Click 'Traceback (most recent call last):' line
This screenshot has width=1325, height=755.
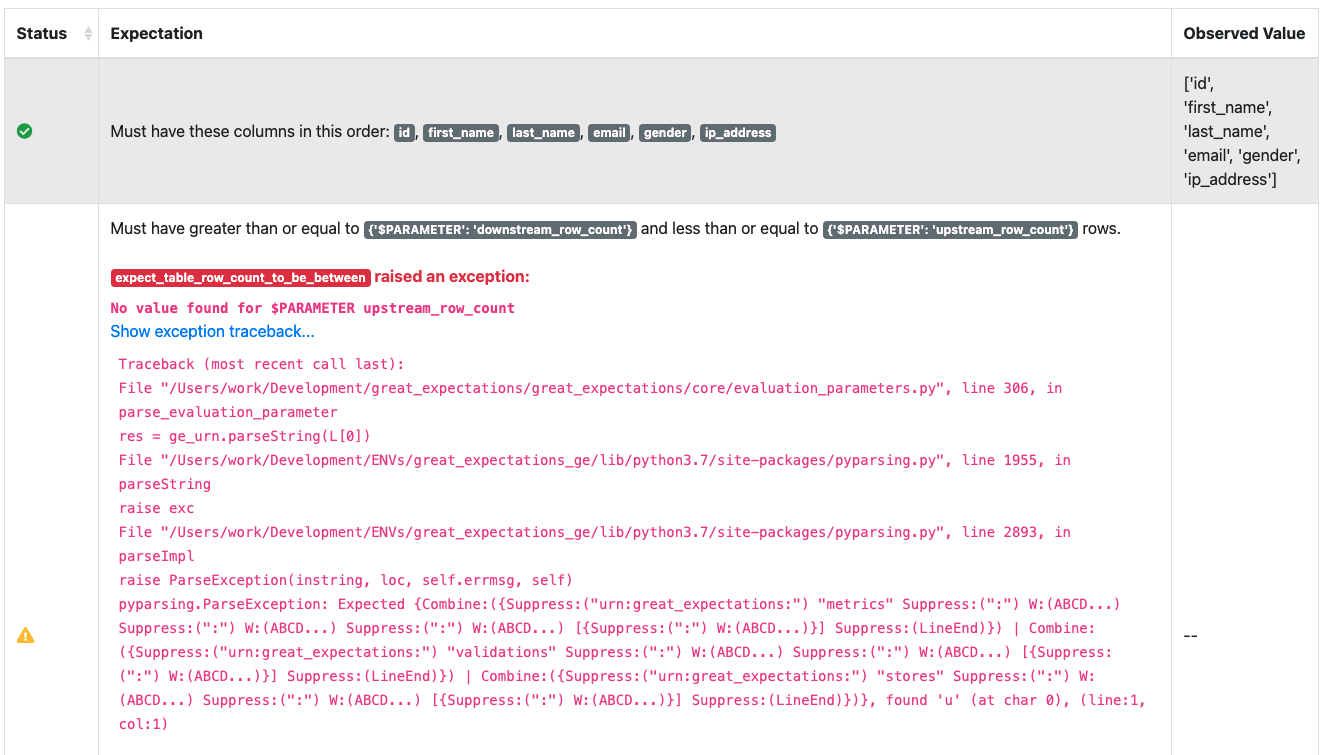[x=261, y=364]
